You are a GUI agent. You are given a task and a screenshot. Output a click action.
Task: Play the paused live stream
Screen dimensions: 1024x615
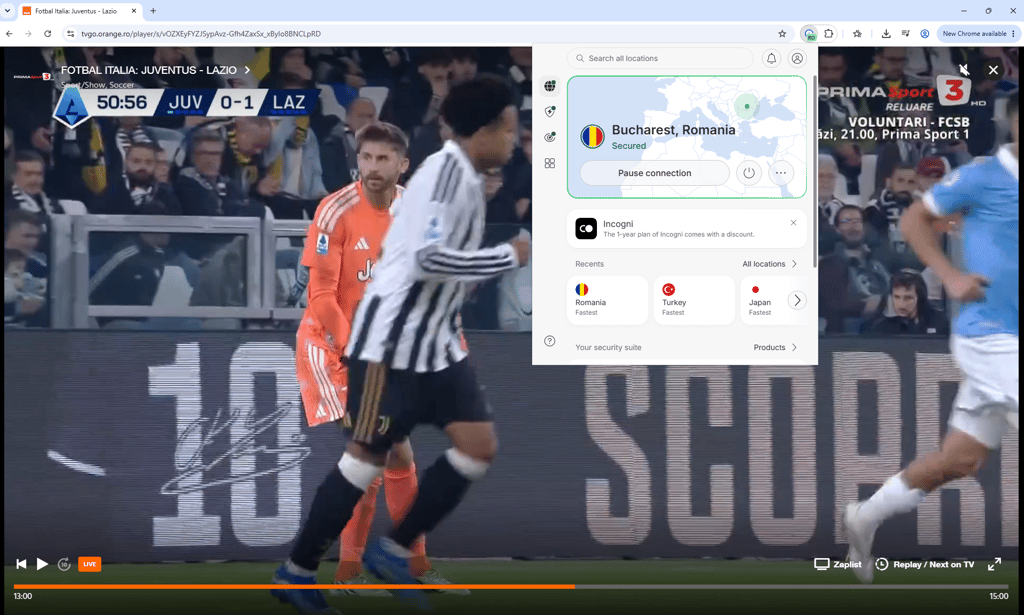point(42,564)
